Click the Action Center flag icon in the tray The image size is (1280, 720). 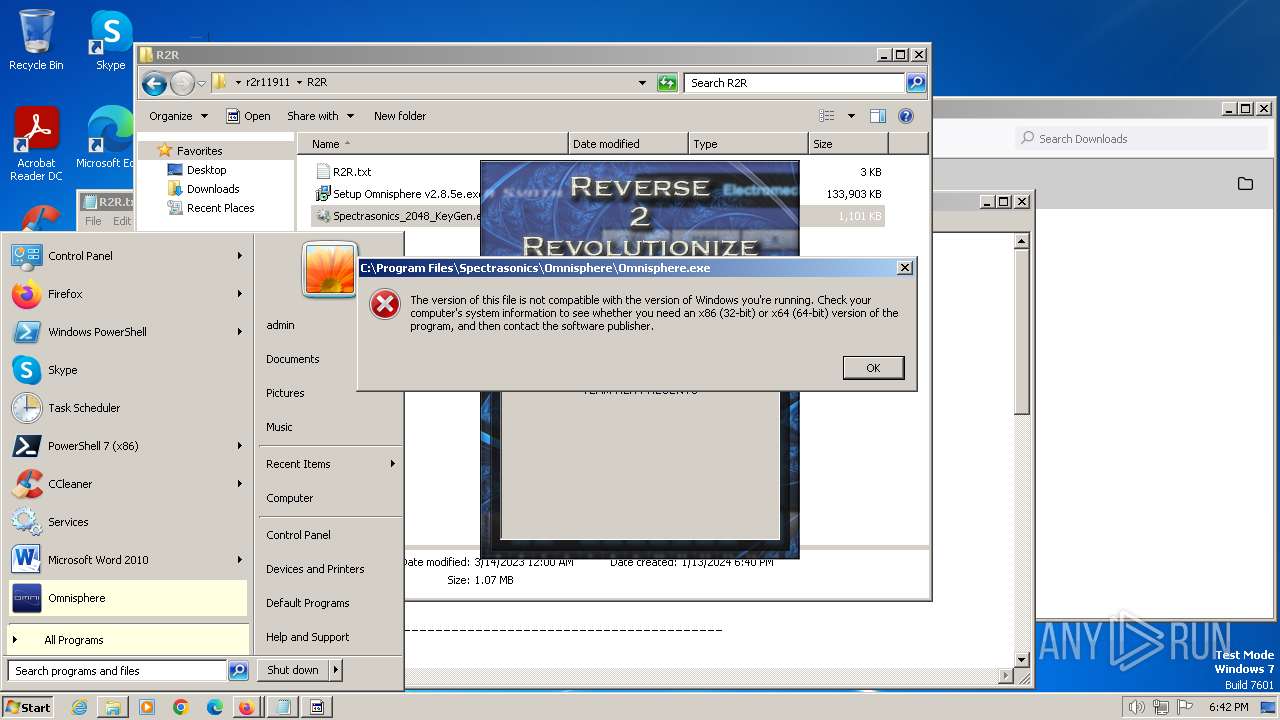pos(1186,707)
